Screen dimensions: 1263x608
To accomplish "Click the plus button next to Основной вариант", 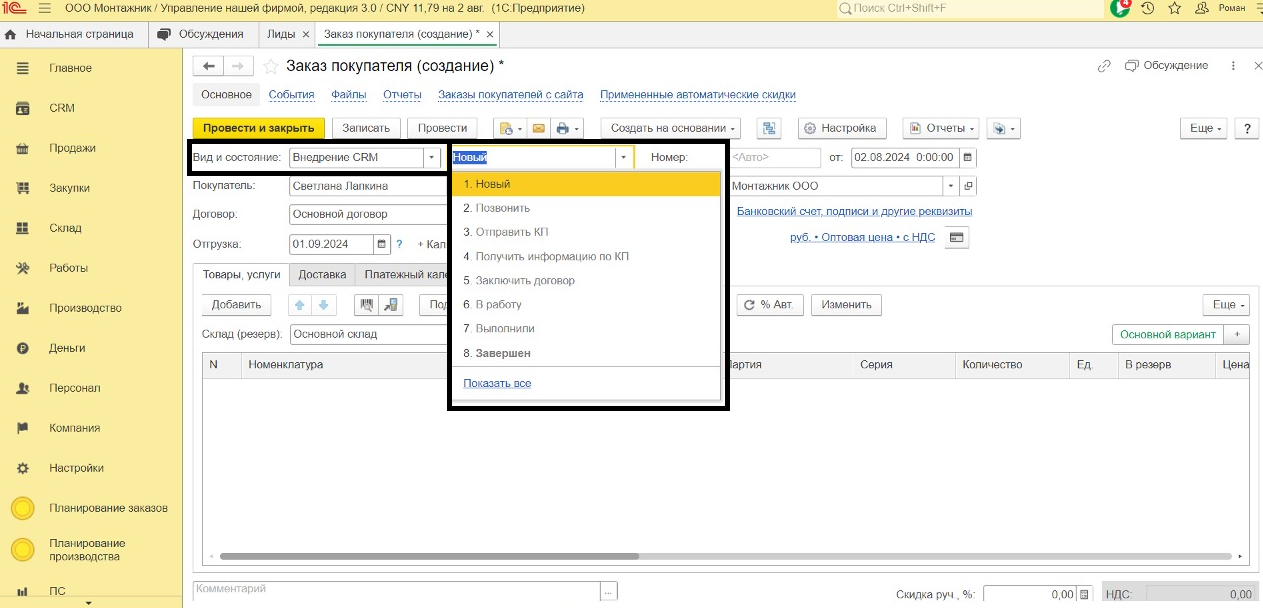I will point(1237,335).
